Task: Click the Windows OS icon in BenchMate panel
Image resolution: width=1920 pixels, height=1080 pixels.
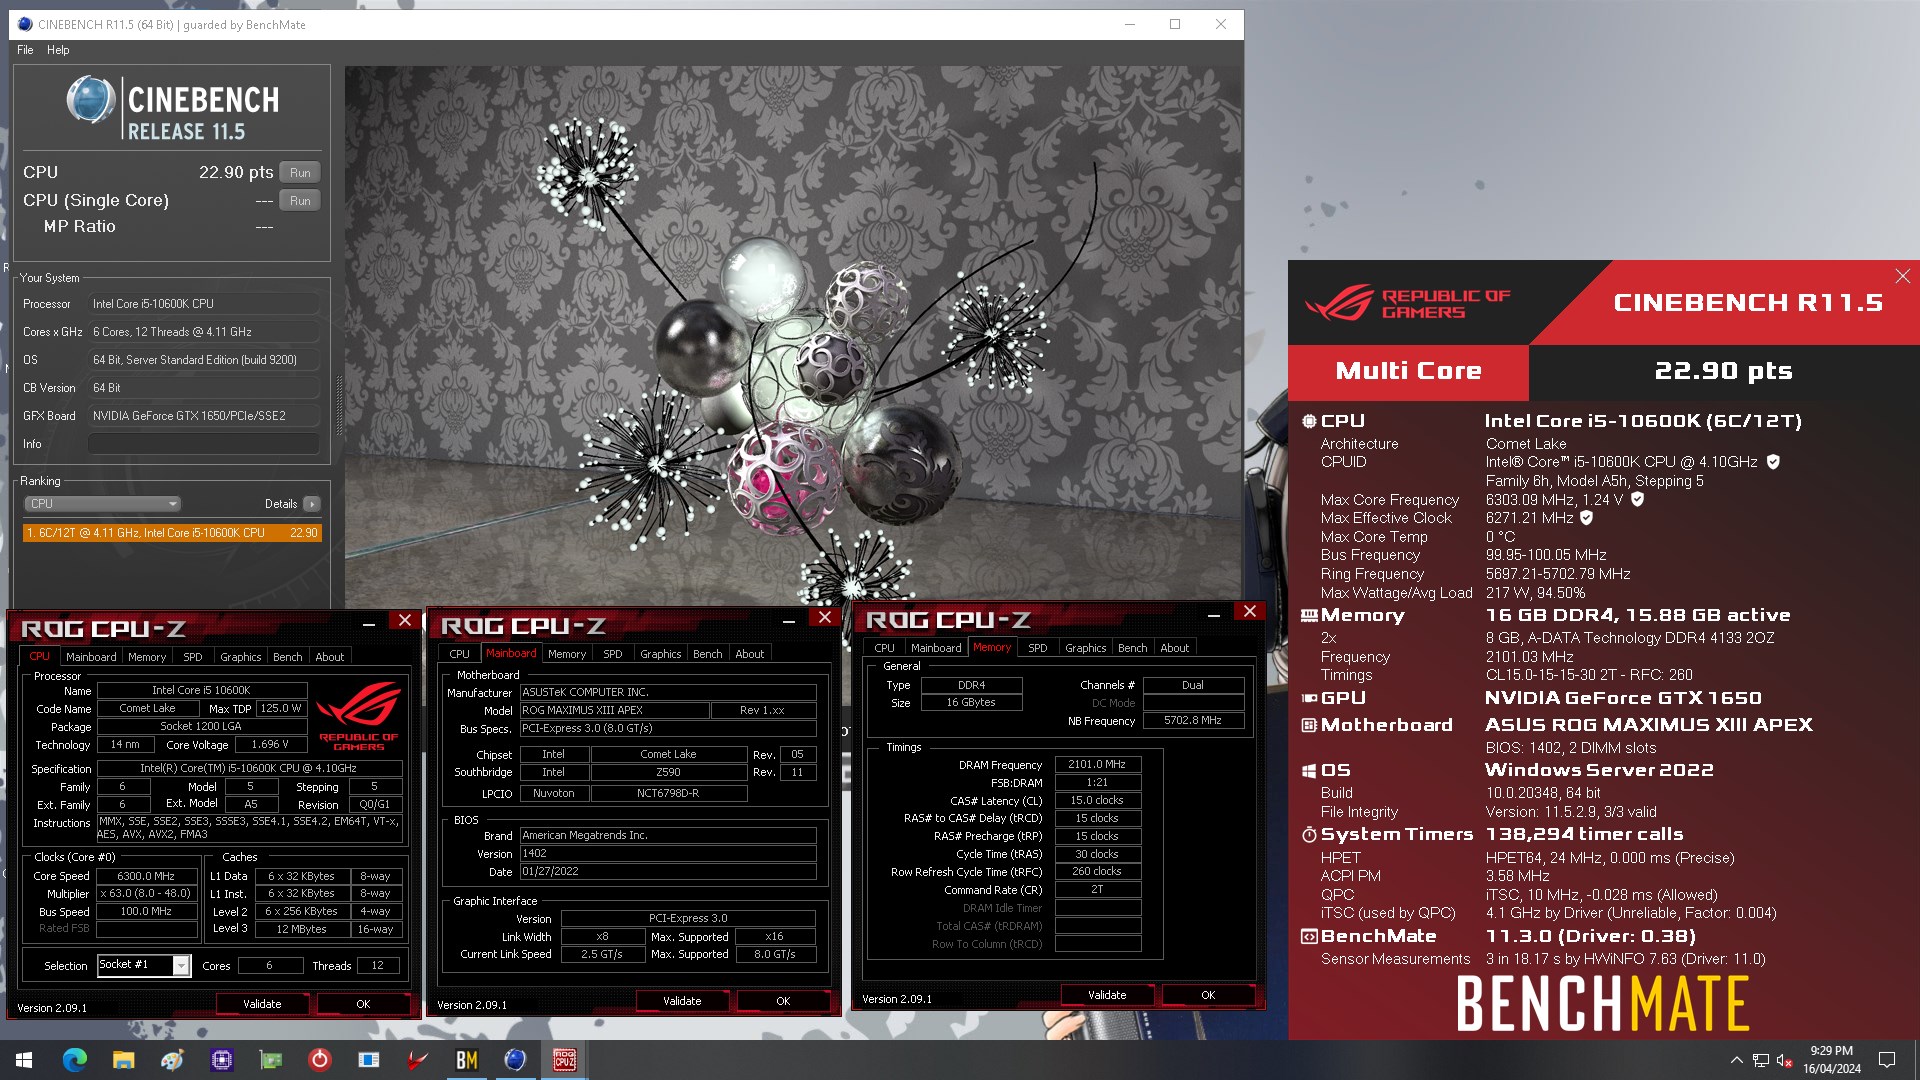Action: 1309,771
